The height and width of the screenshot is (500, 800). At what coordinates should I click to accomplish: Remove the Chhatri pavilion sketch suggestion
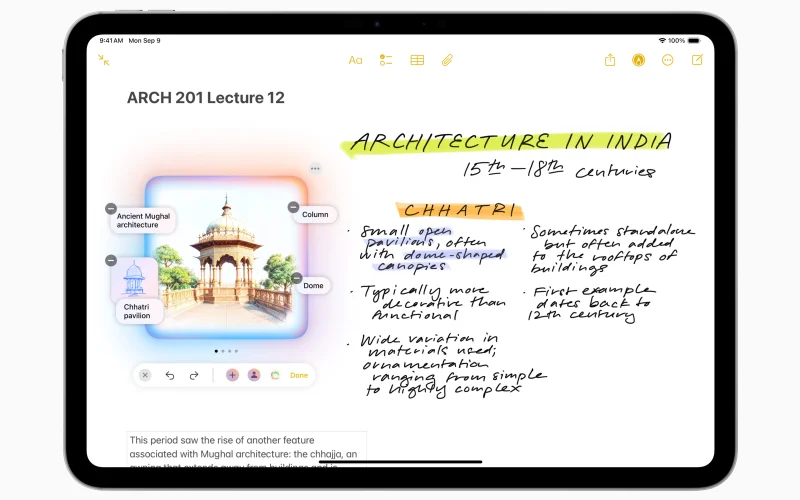(111, 260)
